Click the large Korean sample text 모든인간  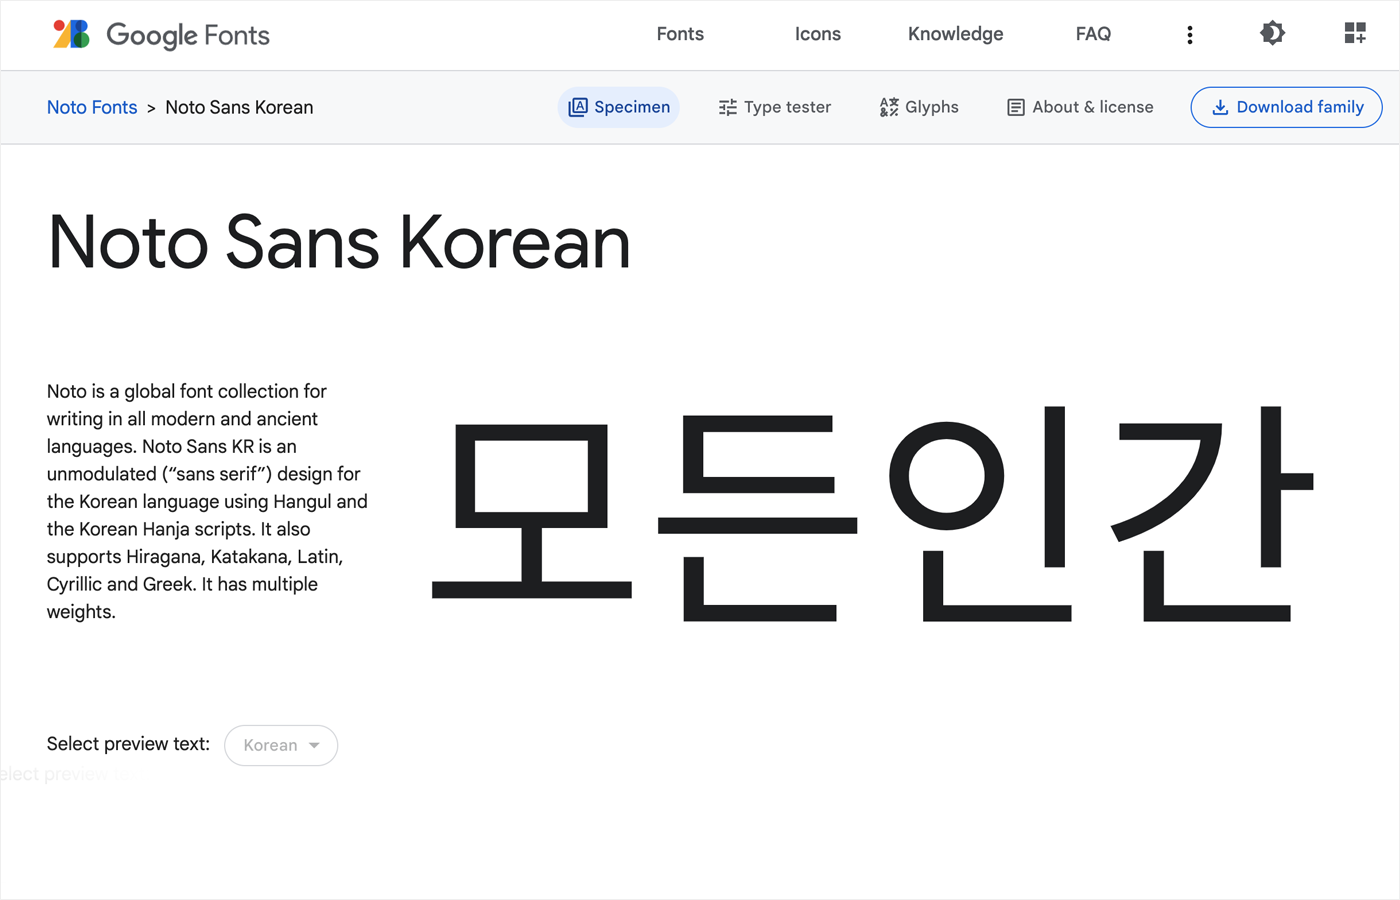click(x=872, y=513)
